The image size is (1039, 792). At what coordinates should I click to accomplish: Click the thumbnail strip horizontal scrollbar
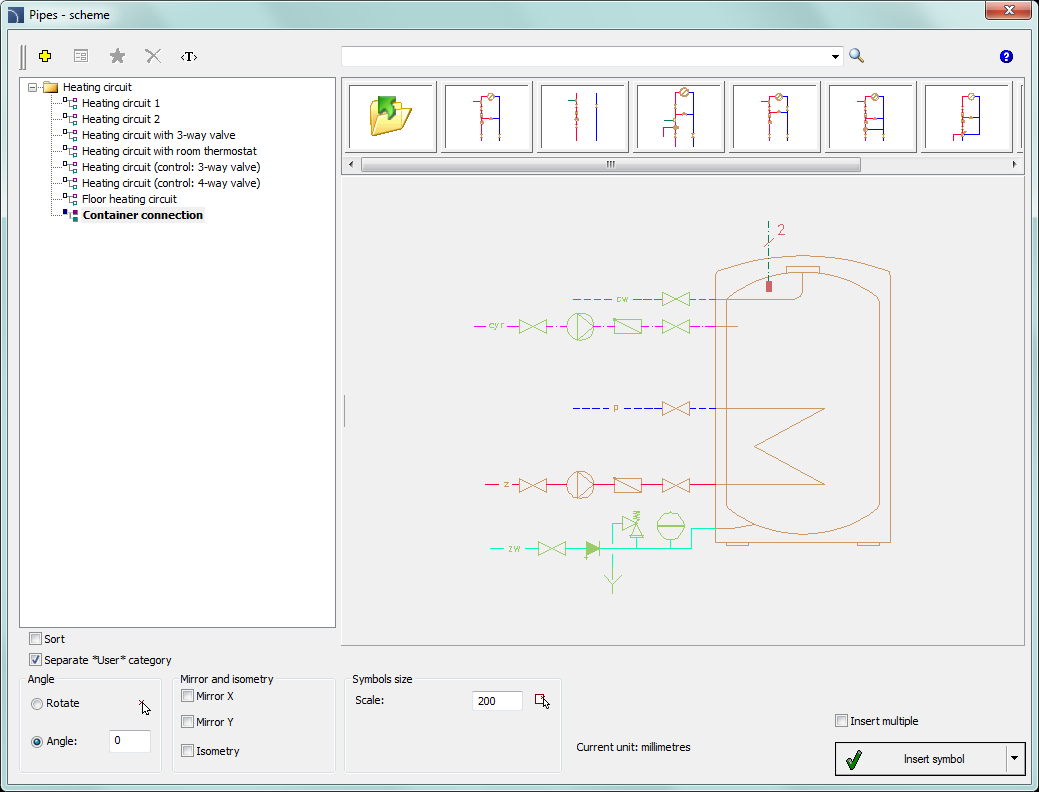[610, 165]
